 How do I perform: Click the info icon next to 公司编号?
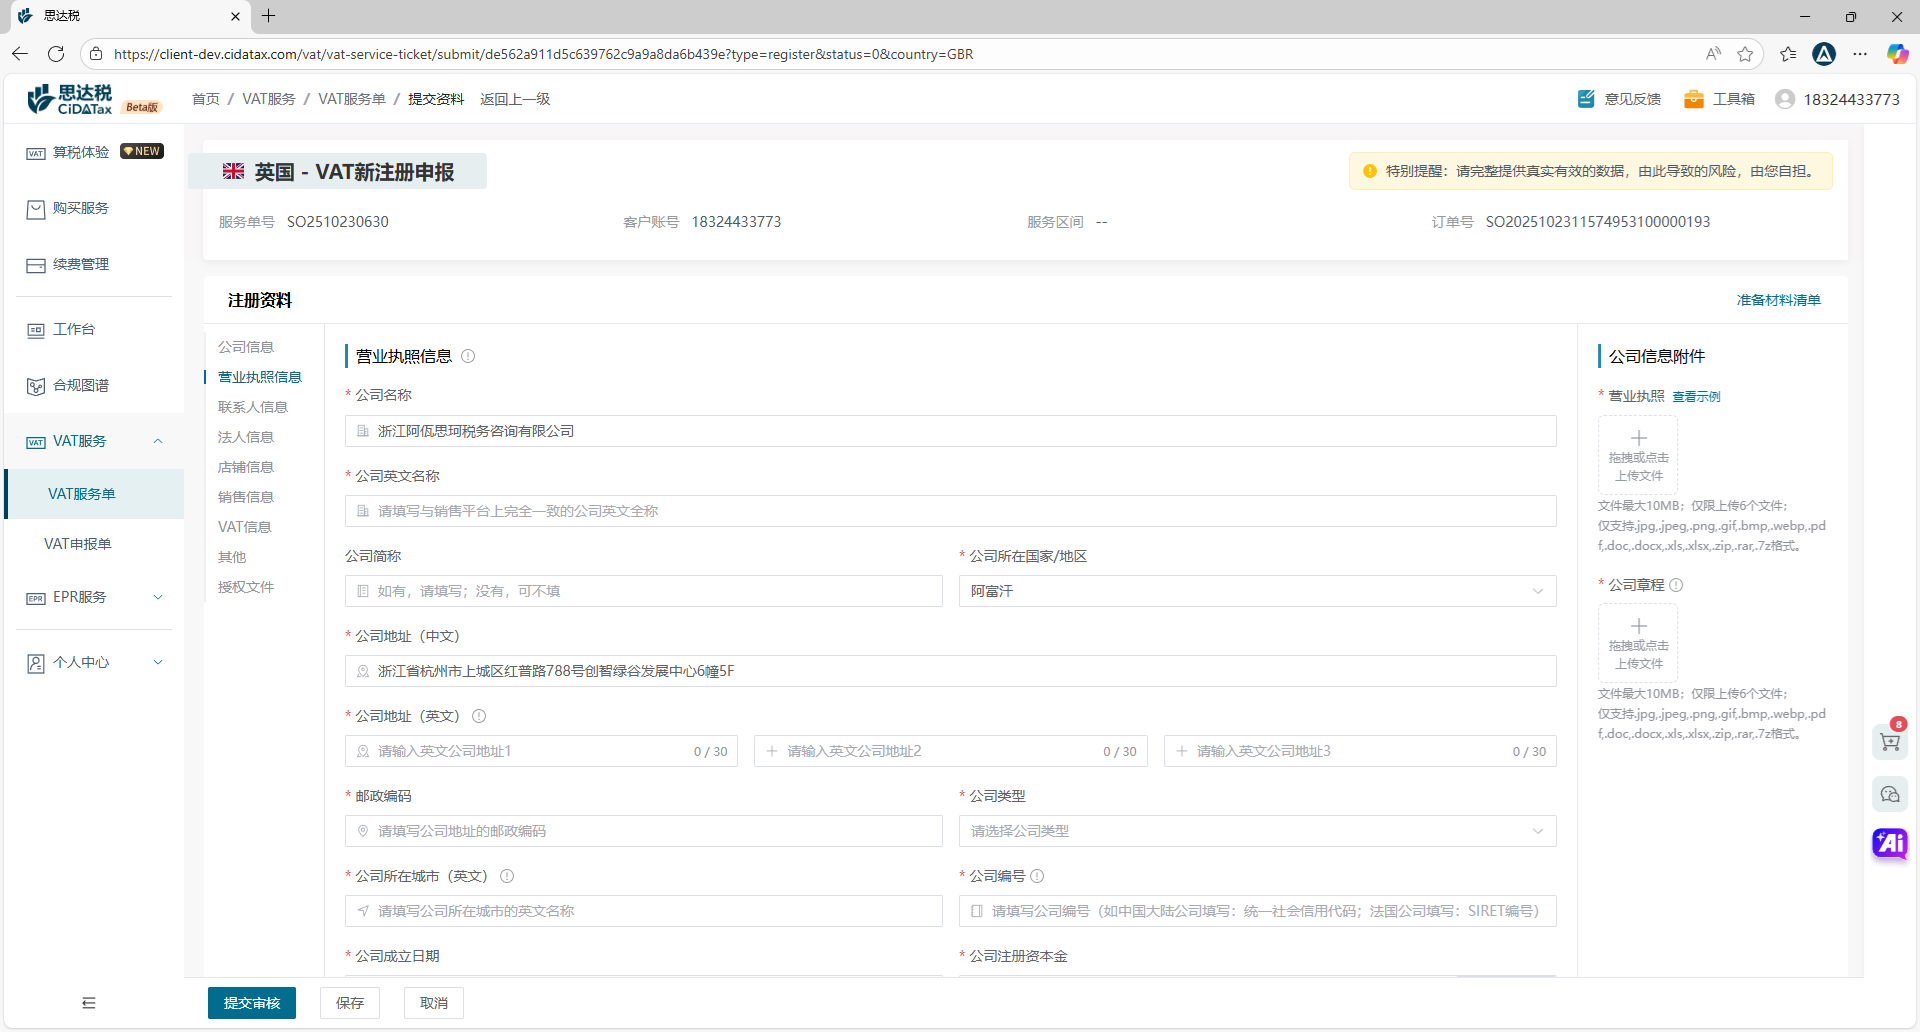click(x=1037, y=876)
